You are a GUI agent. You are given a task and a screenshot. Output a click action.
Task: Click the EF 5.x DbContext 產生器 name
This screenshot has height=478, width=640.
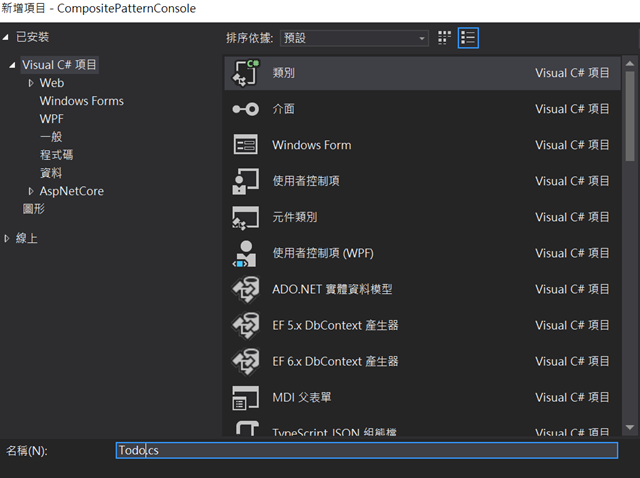(x=335, y=325)
